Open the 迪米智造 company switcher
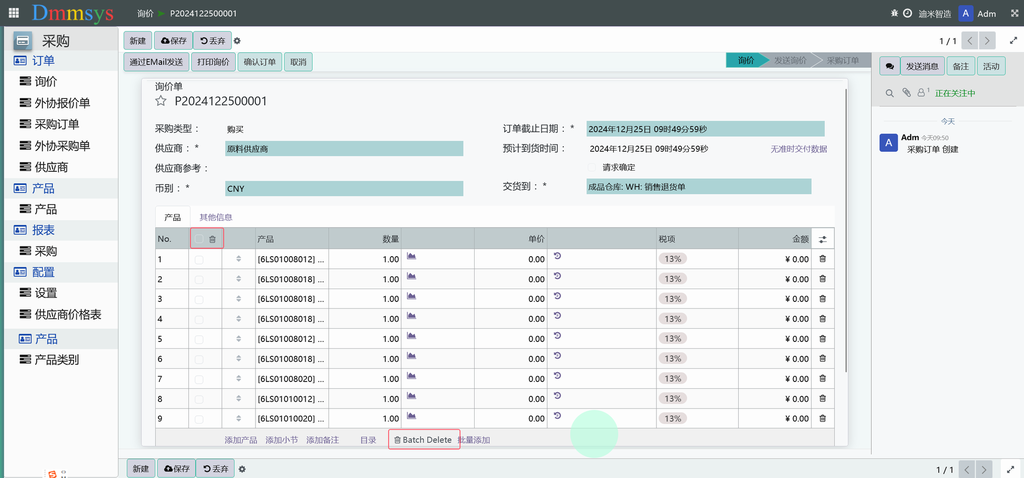 click(935, 14)
